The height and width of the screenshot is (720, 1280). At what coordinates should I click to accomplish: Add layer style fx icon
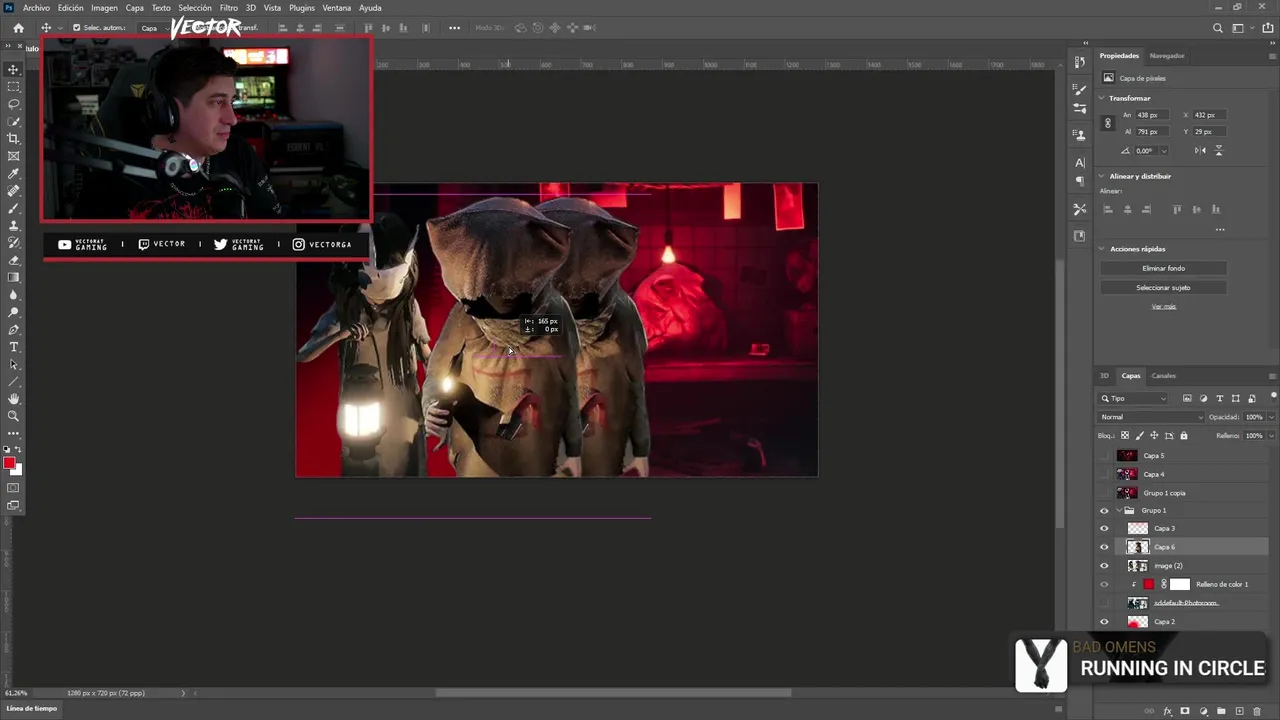click(1167, 711)
